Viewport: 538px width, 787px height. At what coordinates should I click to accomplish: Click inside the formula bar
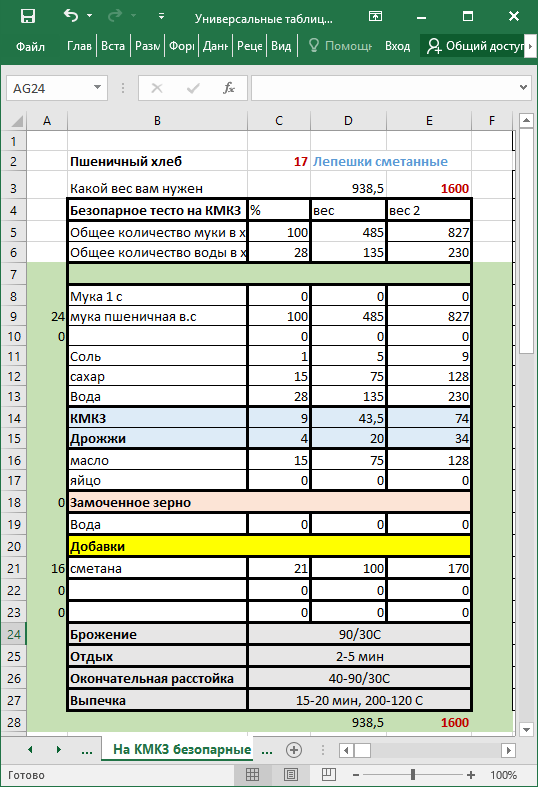click(384, 88)
